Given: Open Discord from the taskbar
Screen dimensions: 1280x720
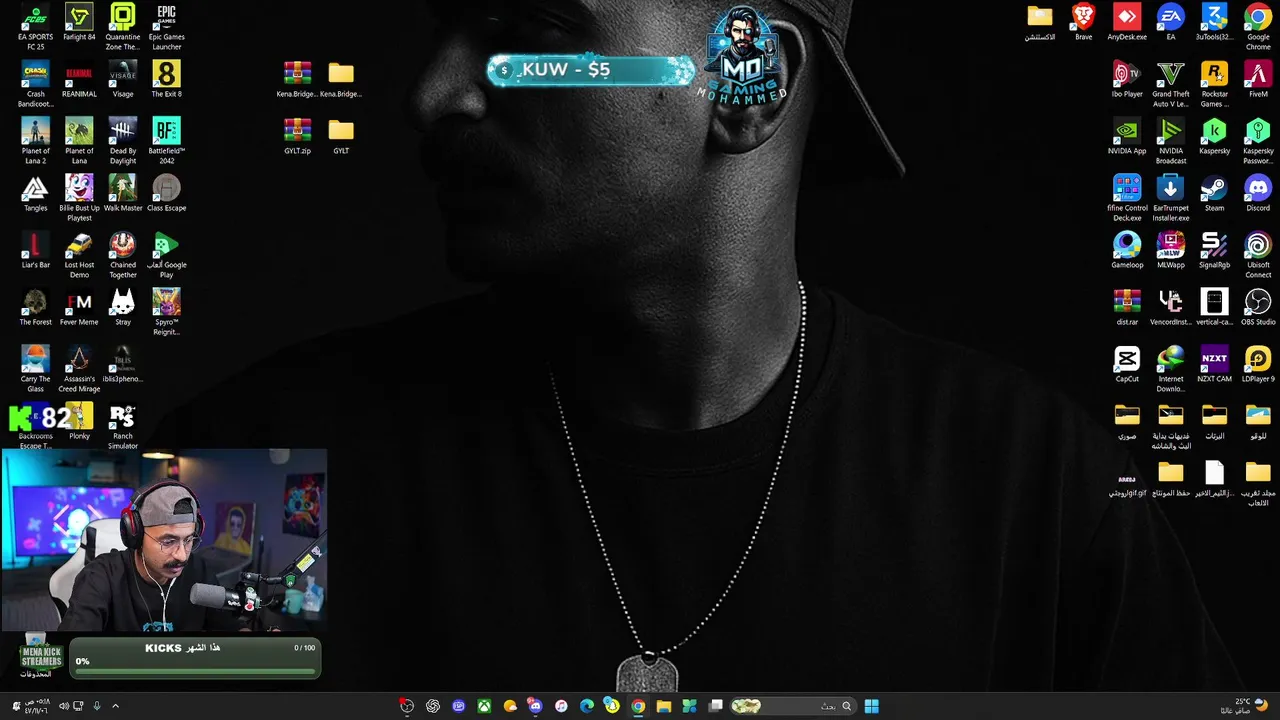Looking at the screenshot, I should tap(535, 706).
